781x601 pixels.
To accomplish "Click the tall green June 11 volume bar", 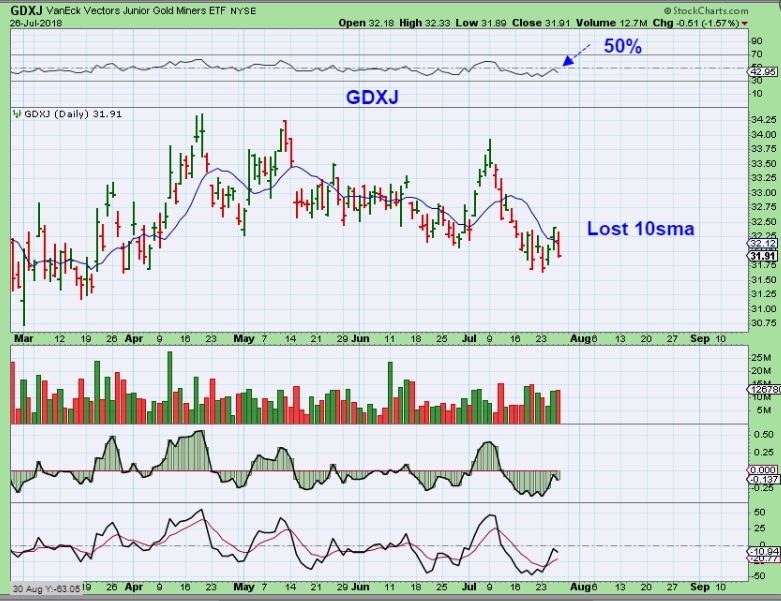I will (x=390, y=392).
